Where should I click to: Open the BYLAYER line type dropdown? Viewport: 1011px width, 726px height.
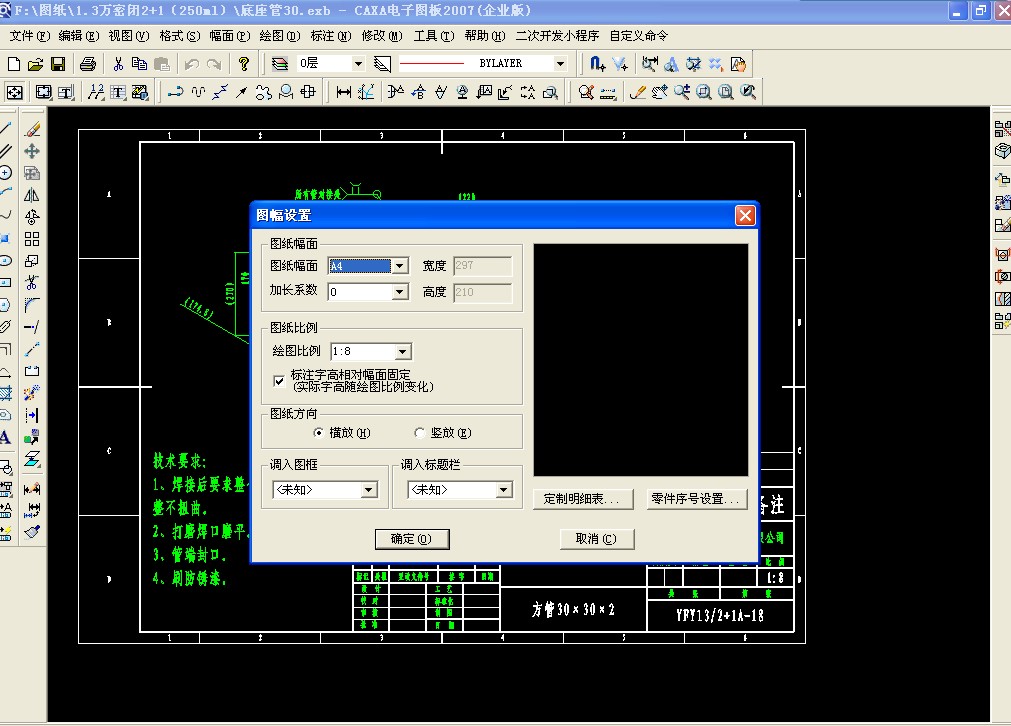coord(560,63)
